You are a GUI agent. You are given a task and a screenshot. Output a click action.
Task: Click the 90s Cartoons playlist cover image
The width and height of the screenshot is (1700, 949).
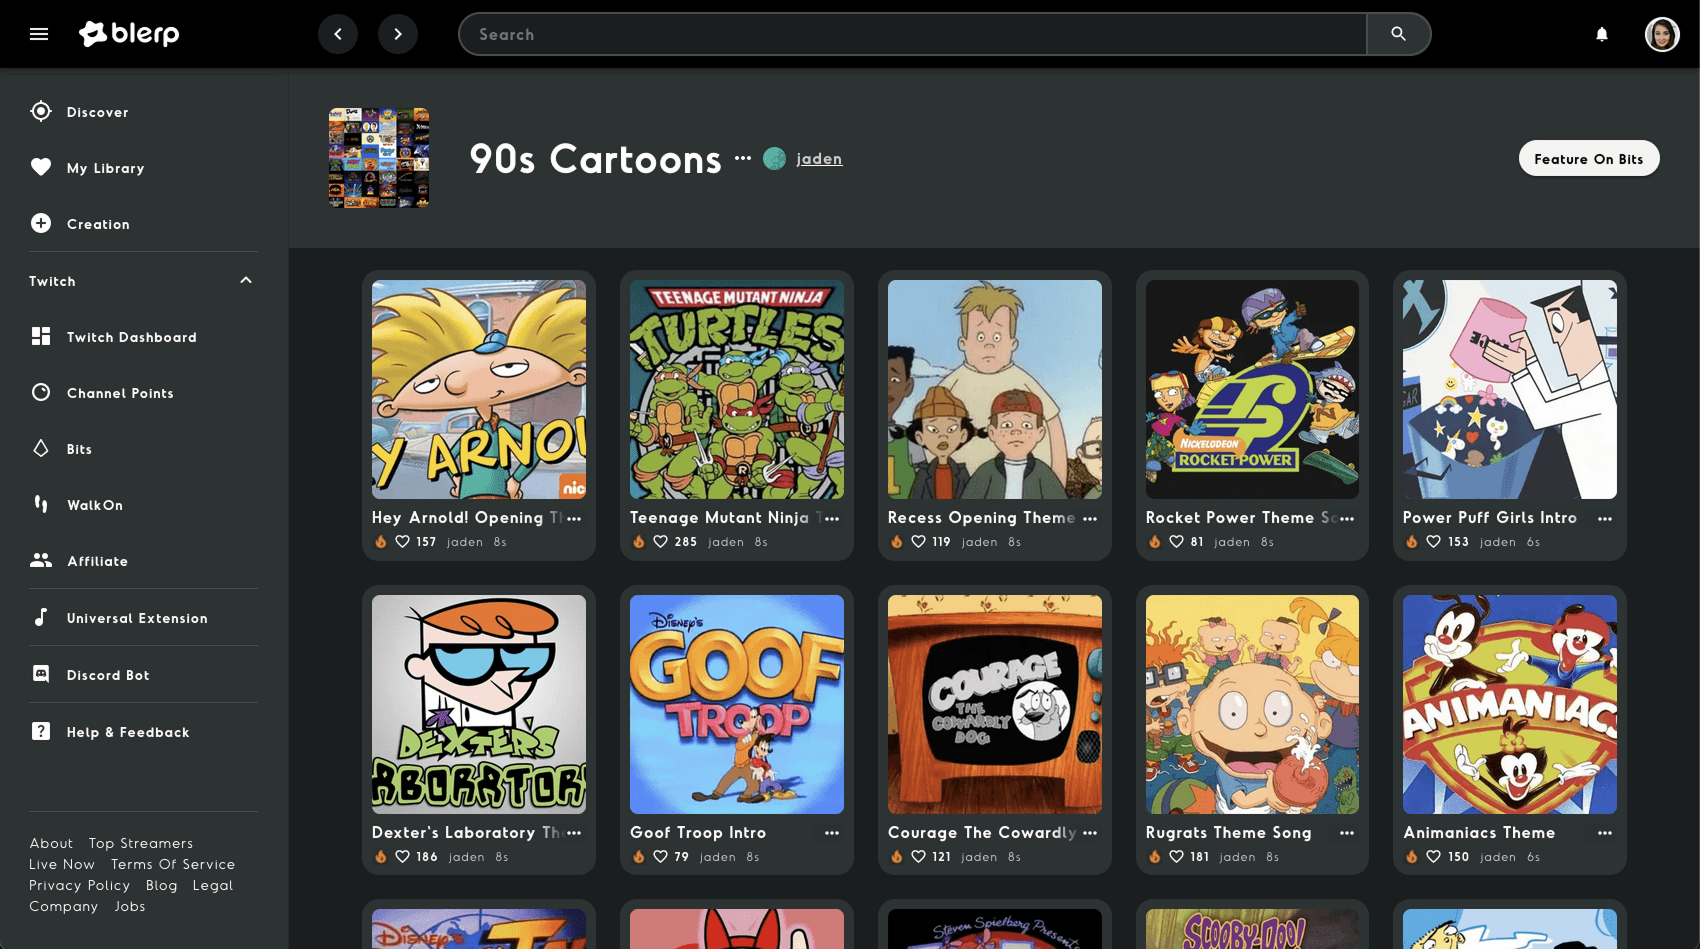tap(379, 158)
